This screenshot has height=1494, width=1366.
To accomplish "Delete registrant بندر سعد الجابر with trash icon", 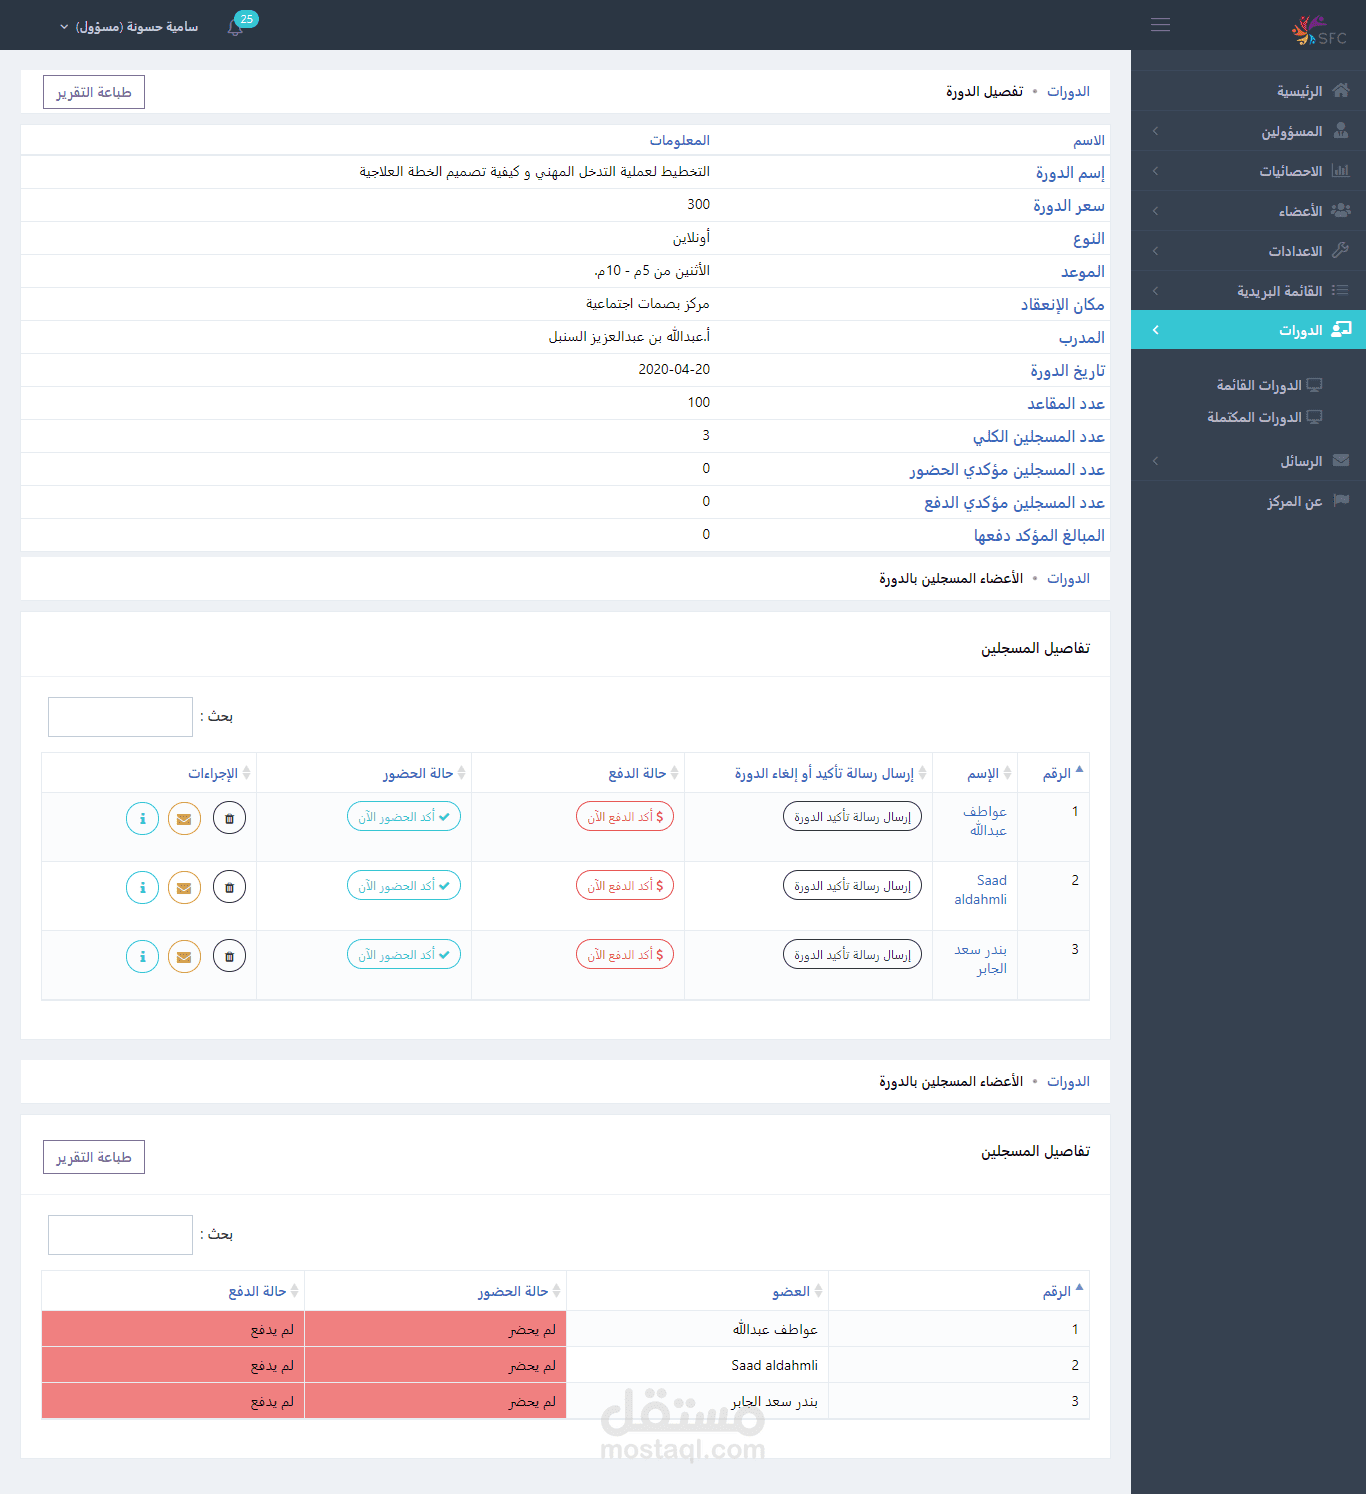I will coord(229,956).
